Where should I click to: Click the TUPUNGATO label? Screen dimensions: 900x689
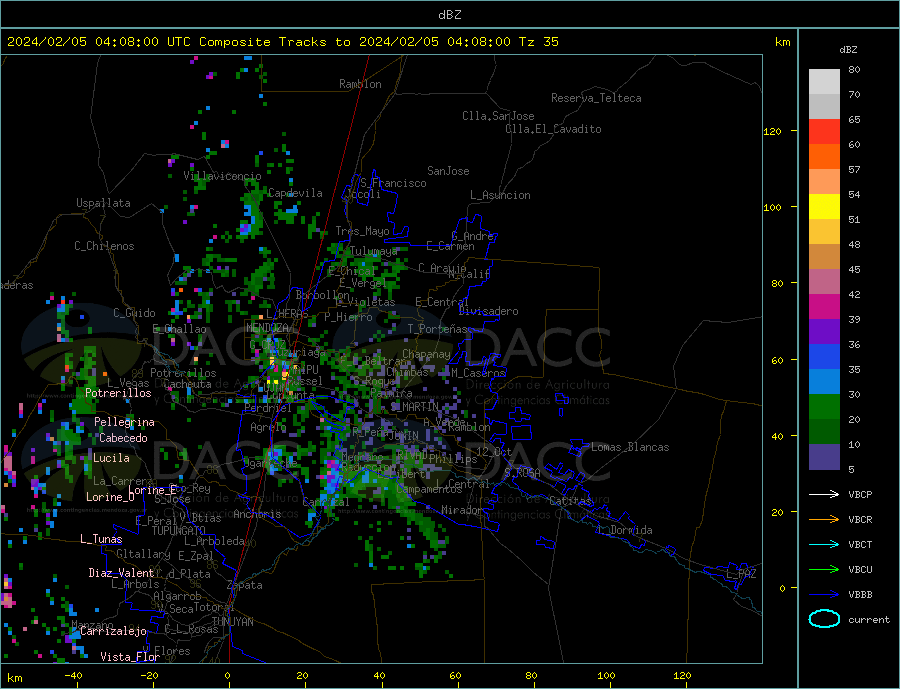pos(178,531)
